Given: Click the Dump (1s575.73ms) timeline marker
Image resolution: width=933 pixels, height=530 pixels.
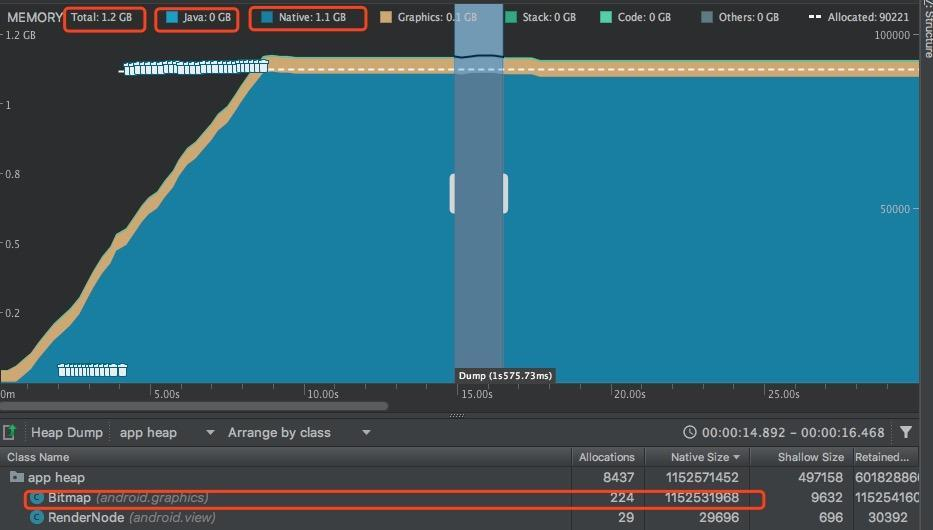Looking at the screenshot, I should coord(505,375).
